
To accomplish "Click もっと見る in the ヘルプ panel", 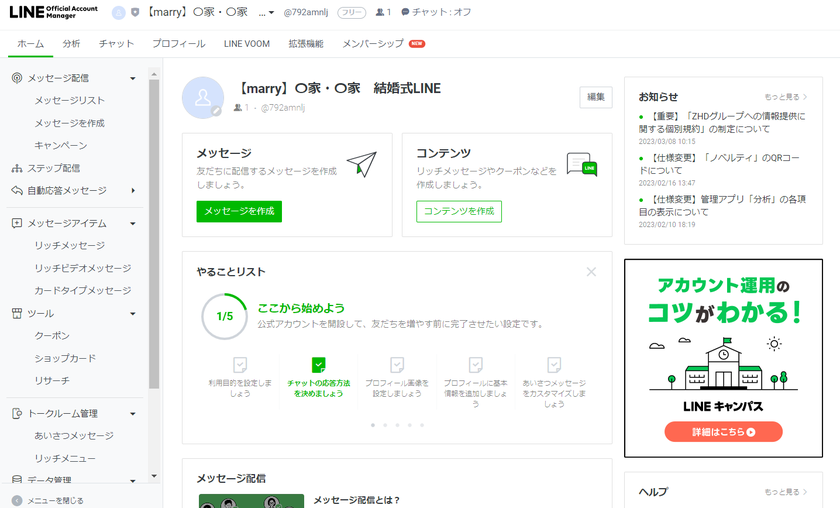I will pyautogui.click(x=785, y=492).
